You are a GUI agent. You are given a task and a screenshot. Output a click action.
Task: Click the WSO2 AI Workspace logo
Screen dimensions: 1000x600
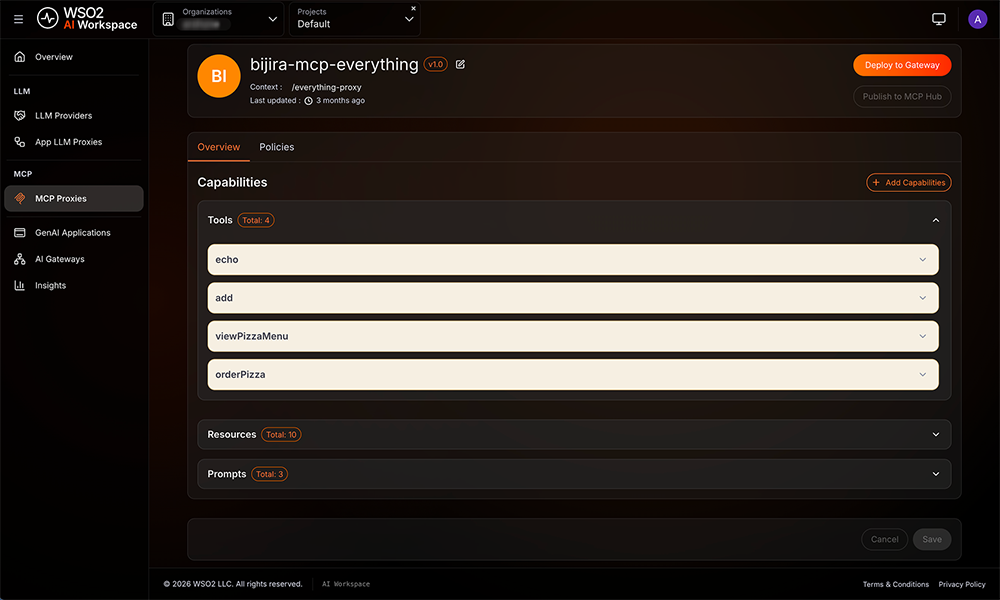(87, 19)
